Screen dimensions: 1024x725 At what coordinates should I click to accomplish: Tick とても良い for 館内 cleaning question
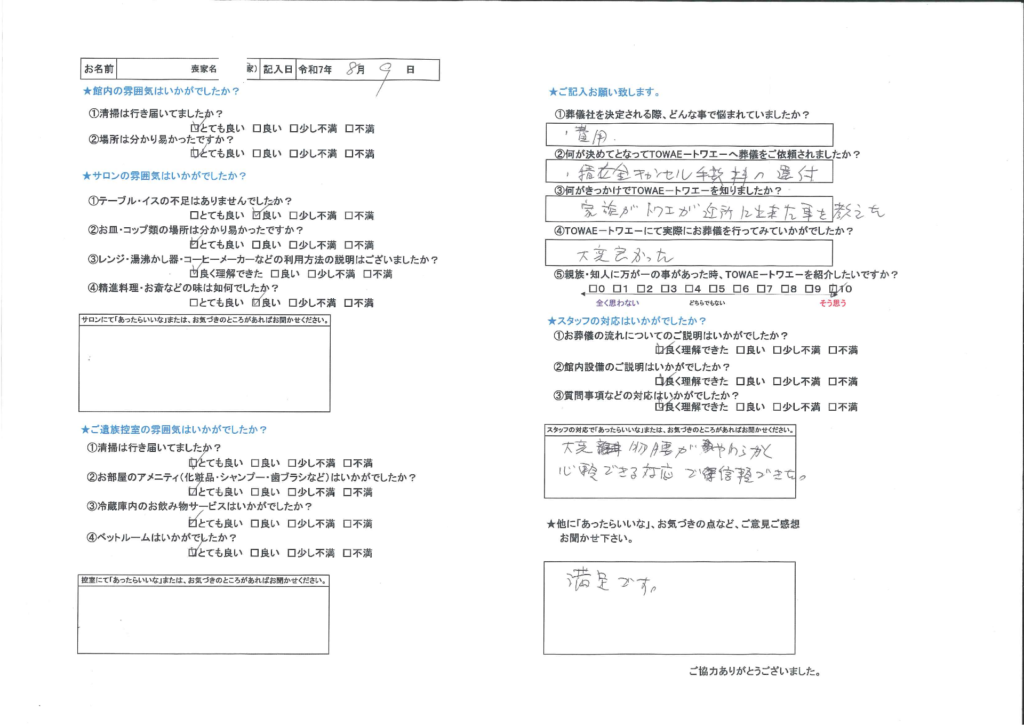tap(194, 128)
